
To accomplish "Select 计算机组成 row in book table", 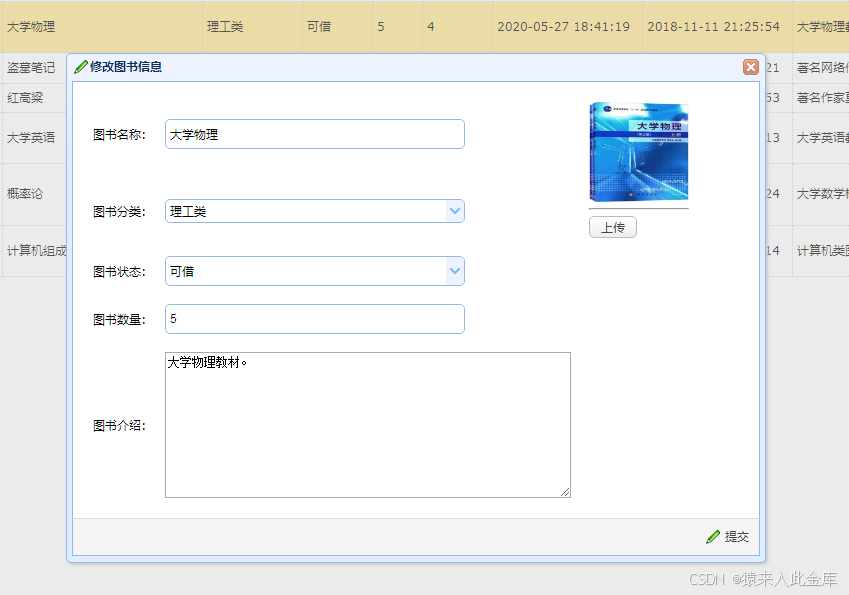I will (36, 251).
